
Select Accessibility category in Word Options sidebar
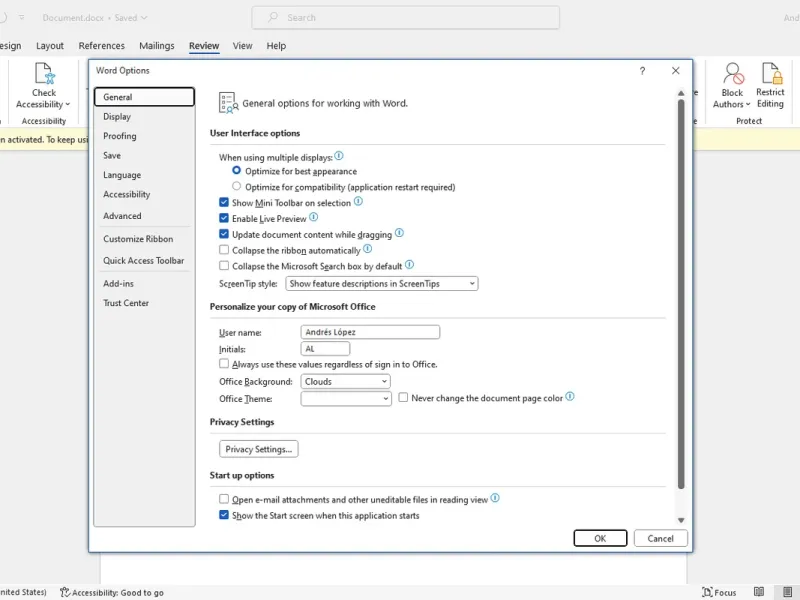coord(144,194)
